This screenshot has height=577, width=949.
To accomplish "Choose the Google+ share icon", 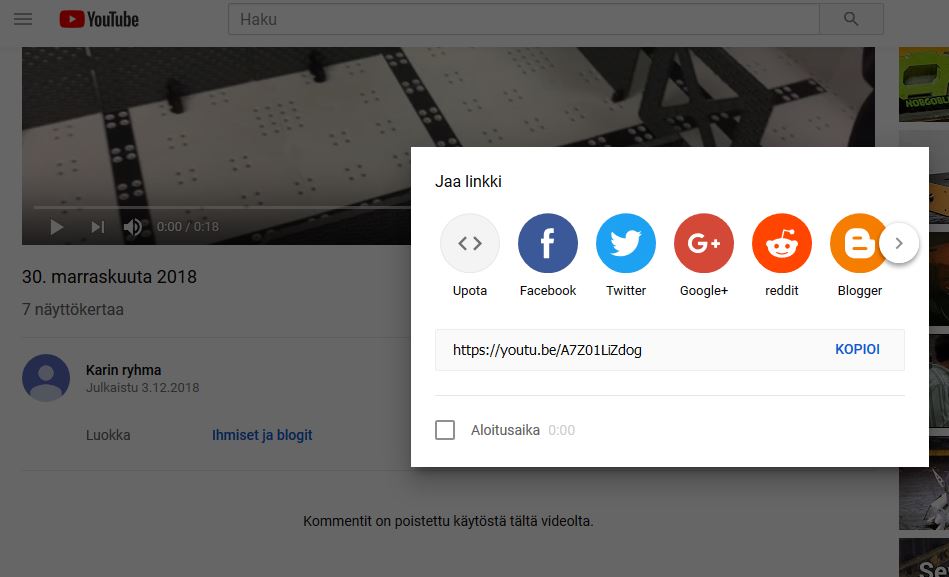I will [x=704, y=244].
